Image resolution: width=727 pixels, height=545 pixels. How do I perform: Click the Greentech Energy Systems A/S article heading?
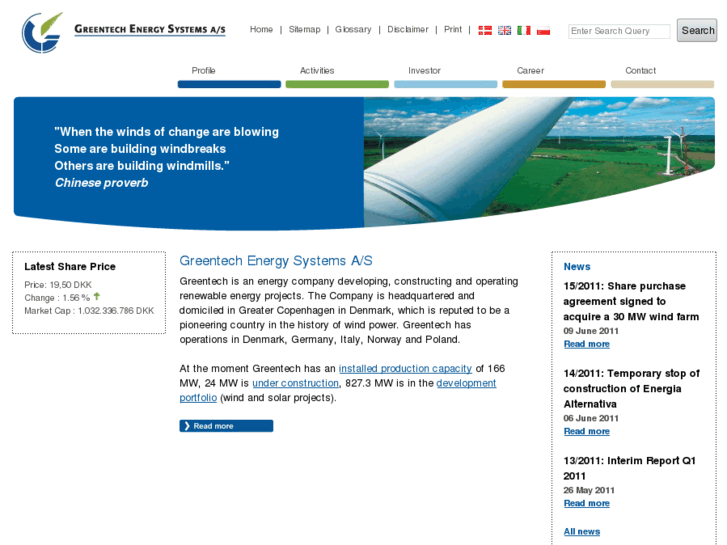(276, 261)
